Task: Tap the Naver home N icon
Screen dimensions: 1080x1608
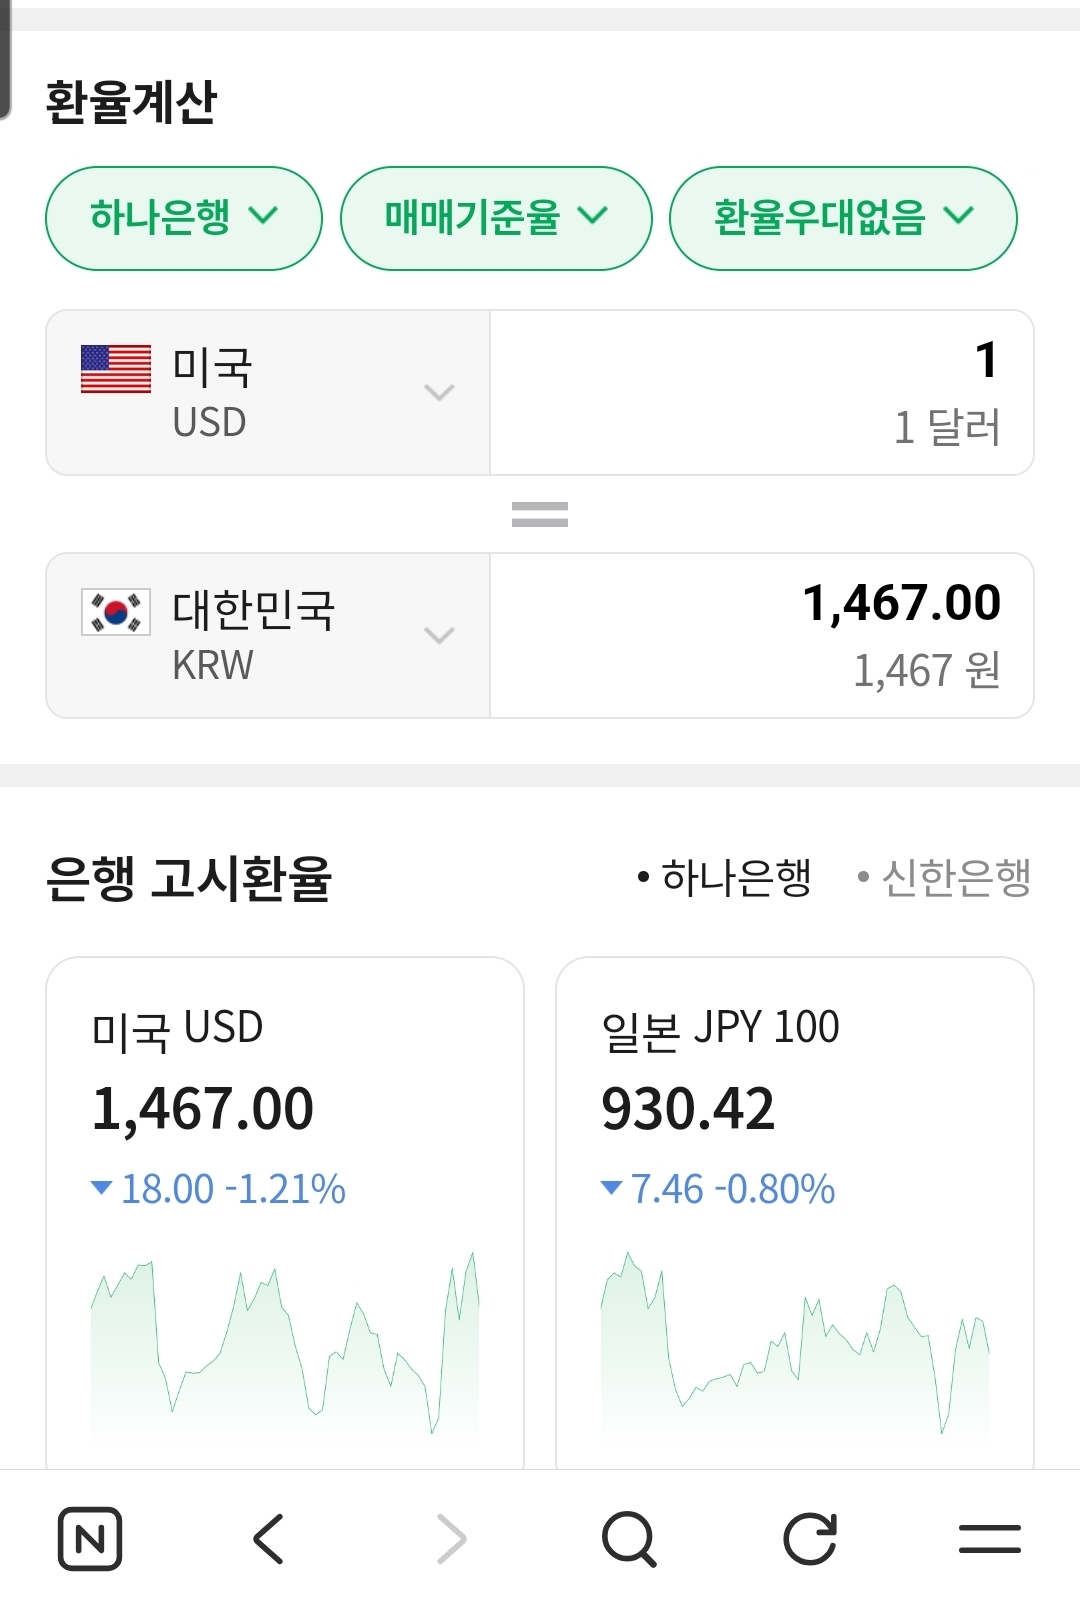Action: click(x=90, y=1538)
